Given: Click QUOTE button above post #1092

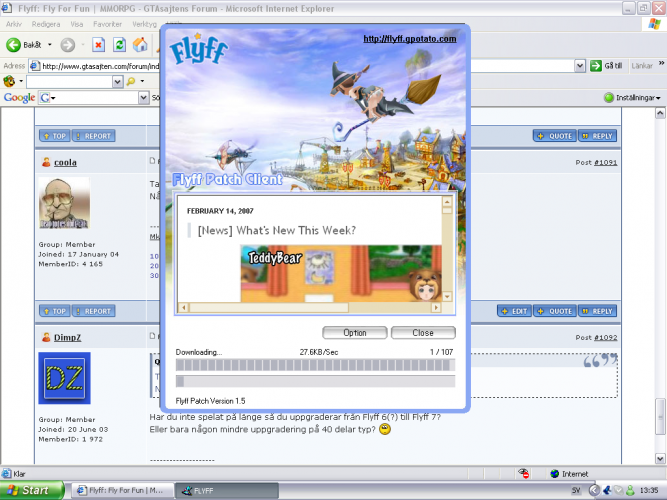Looking at the screenshot, I should [x=555, y=311].
